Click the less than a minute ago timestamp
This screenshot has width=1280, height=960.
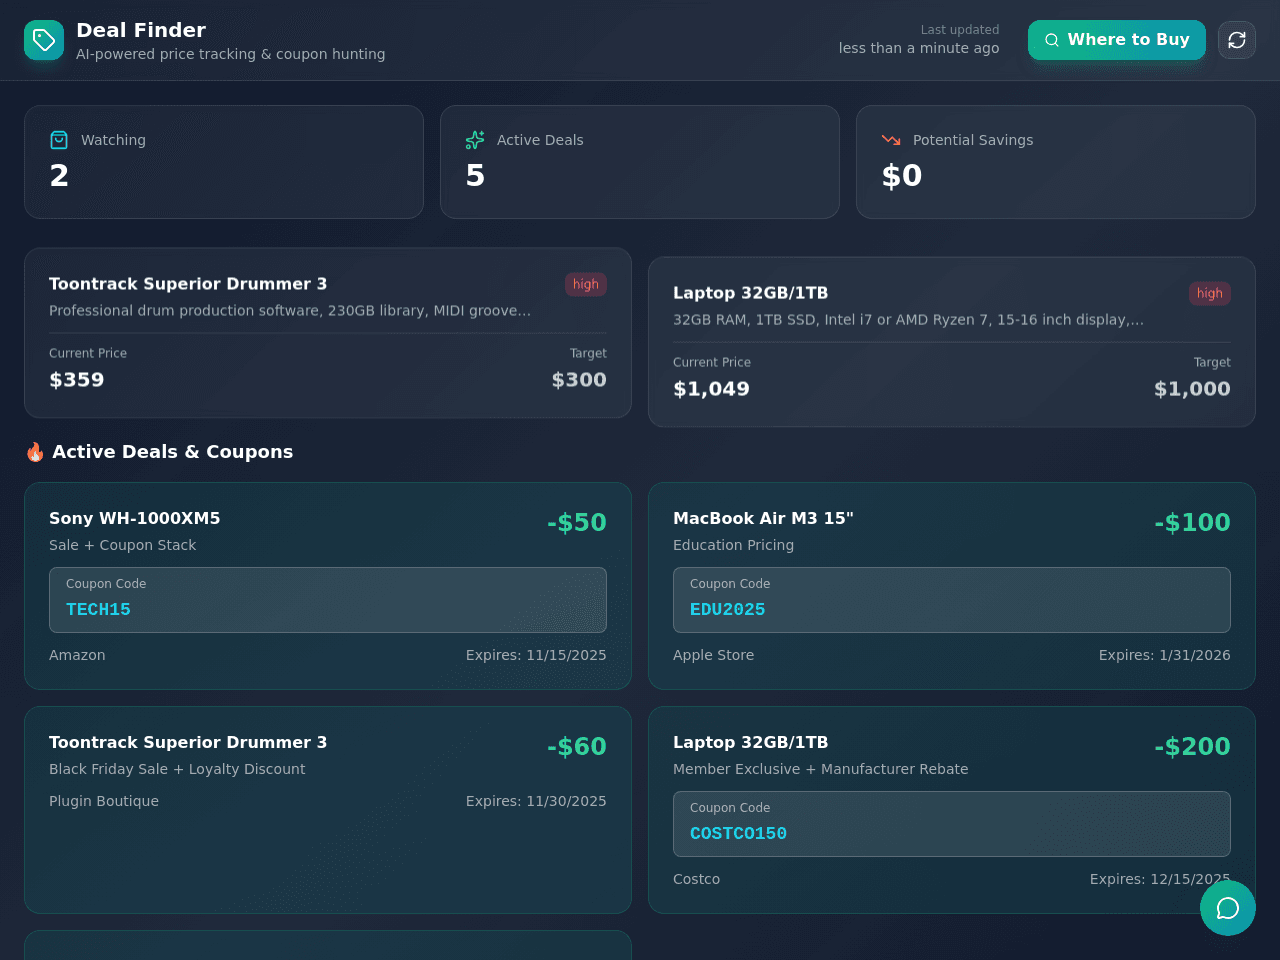tap(919, 48)
